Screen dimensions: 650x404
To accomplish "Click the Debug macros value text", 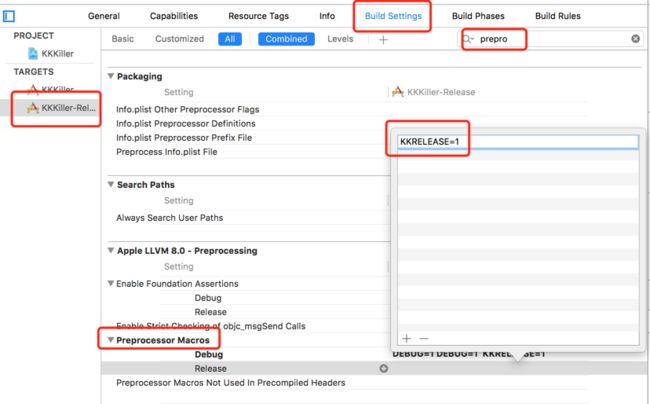I will pos(468,354).
